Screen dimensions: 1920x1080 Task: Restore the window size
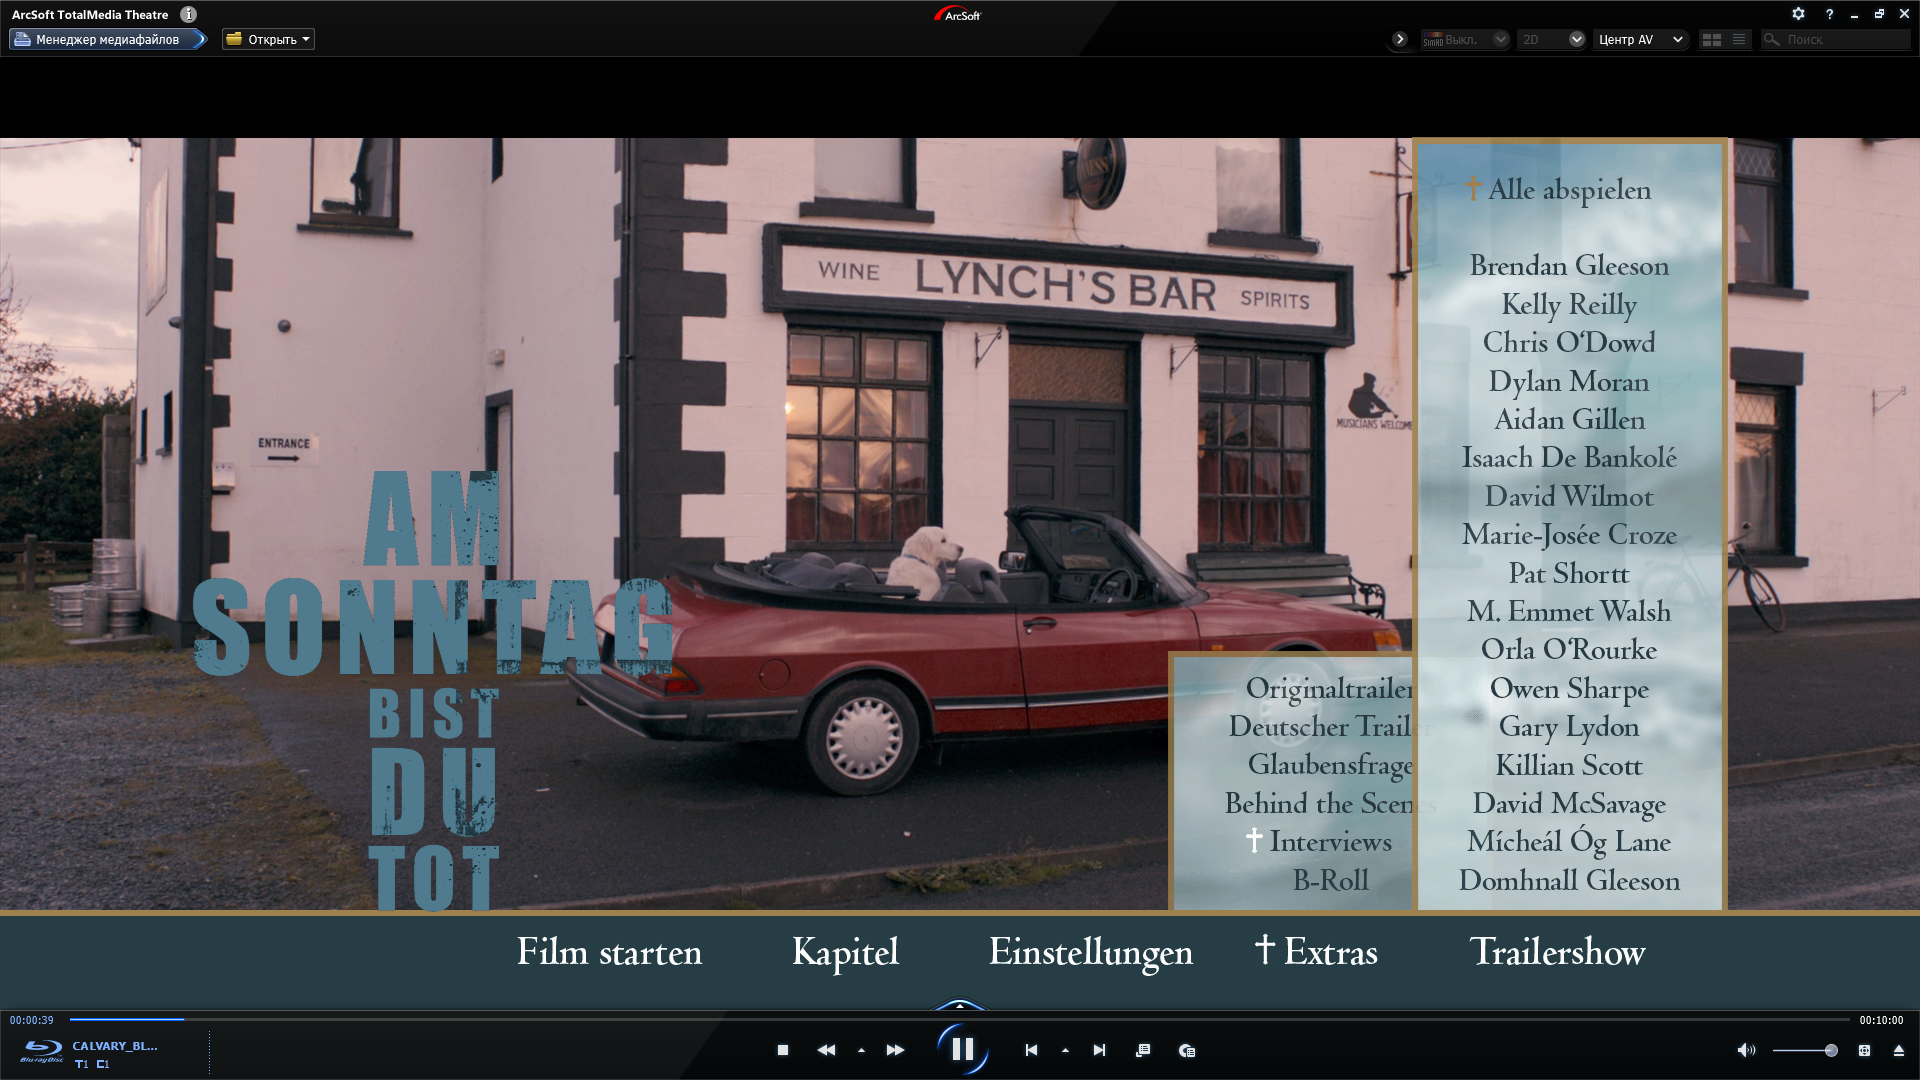pos(1879,14)
